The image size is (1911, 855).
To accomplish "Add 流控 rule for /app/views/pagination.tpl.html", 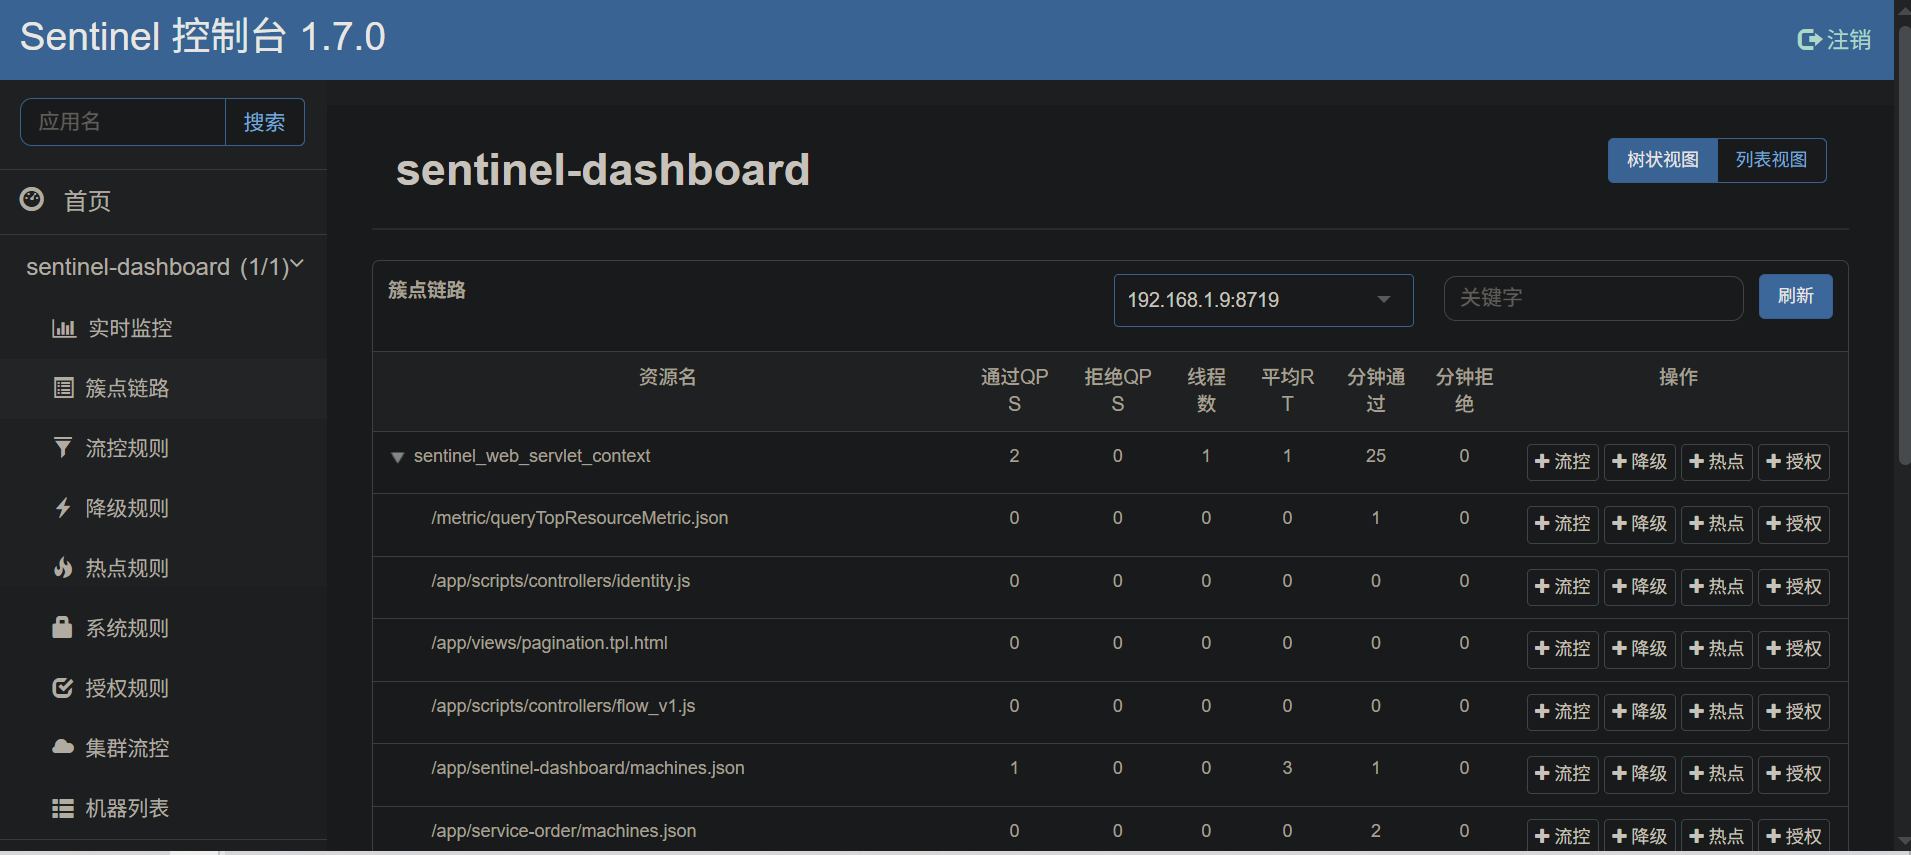I will (1562, 649).
